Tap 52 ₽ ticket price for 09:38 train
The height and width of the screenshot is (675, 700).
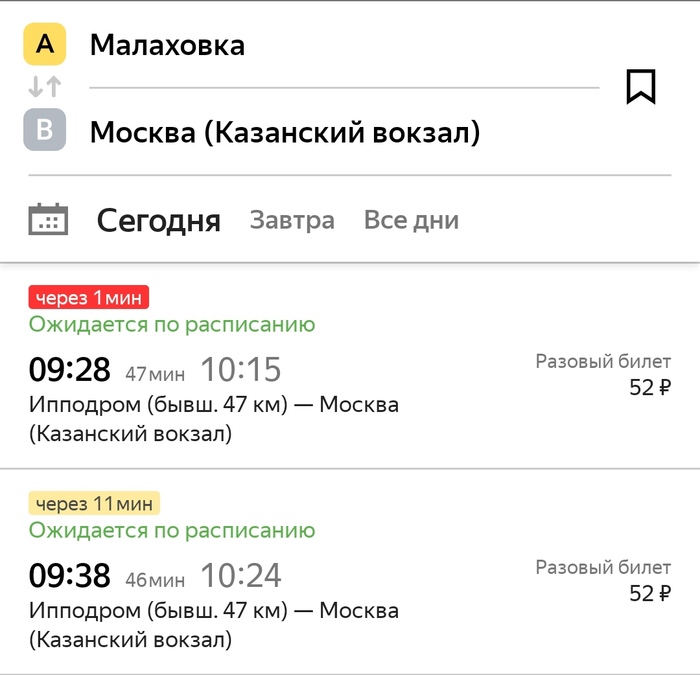tap(650, 594)
